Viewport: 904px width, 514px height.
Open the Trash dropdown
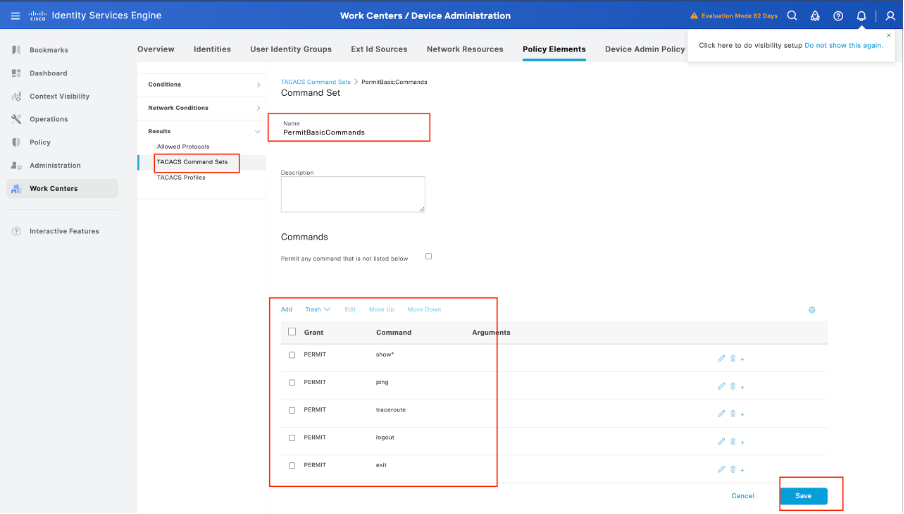(318, 309)
